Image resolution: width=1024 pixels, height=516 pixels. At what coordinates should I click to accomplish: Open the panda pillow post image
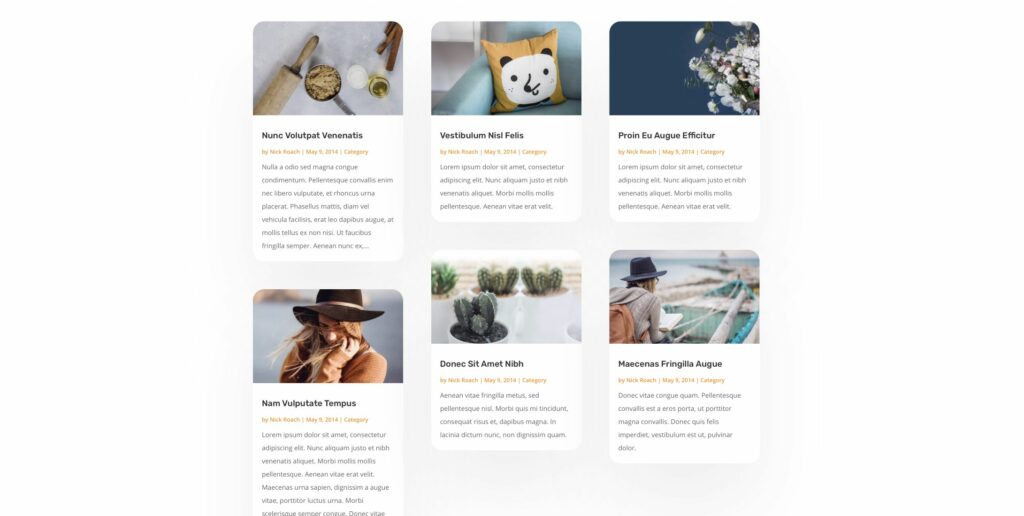[506, 68]
